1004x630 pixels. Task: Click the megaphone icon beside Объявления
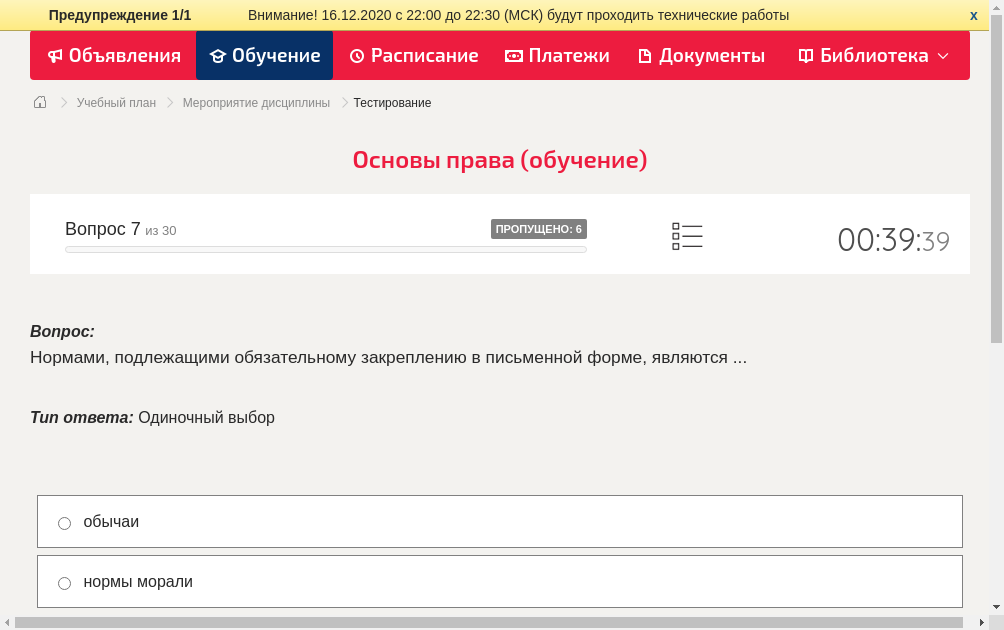[55, 55]
